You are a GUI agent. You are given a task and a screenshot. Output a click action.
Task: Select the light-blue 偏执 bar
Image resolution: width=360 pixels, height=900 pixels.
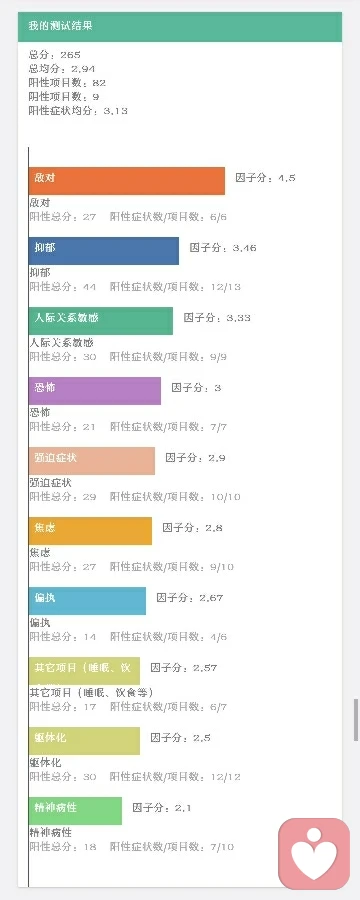pos(87,601)
